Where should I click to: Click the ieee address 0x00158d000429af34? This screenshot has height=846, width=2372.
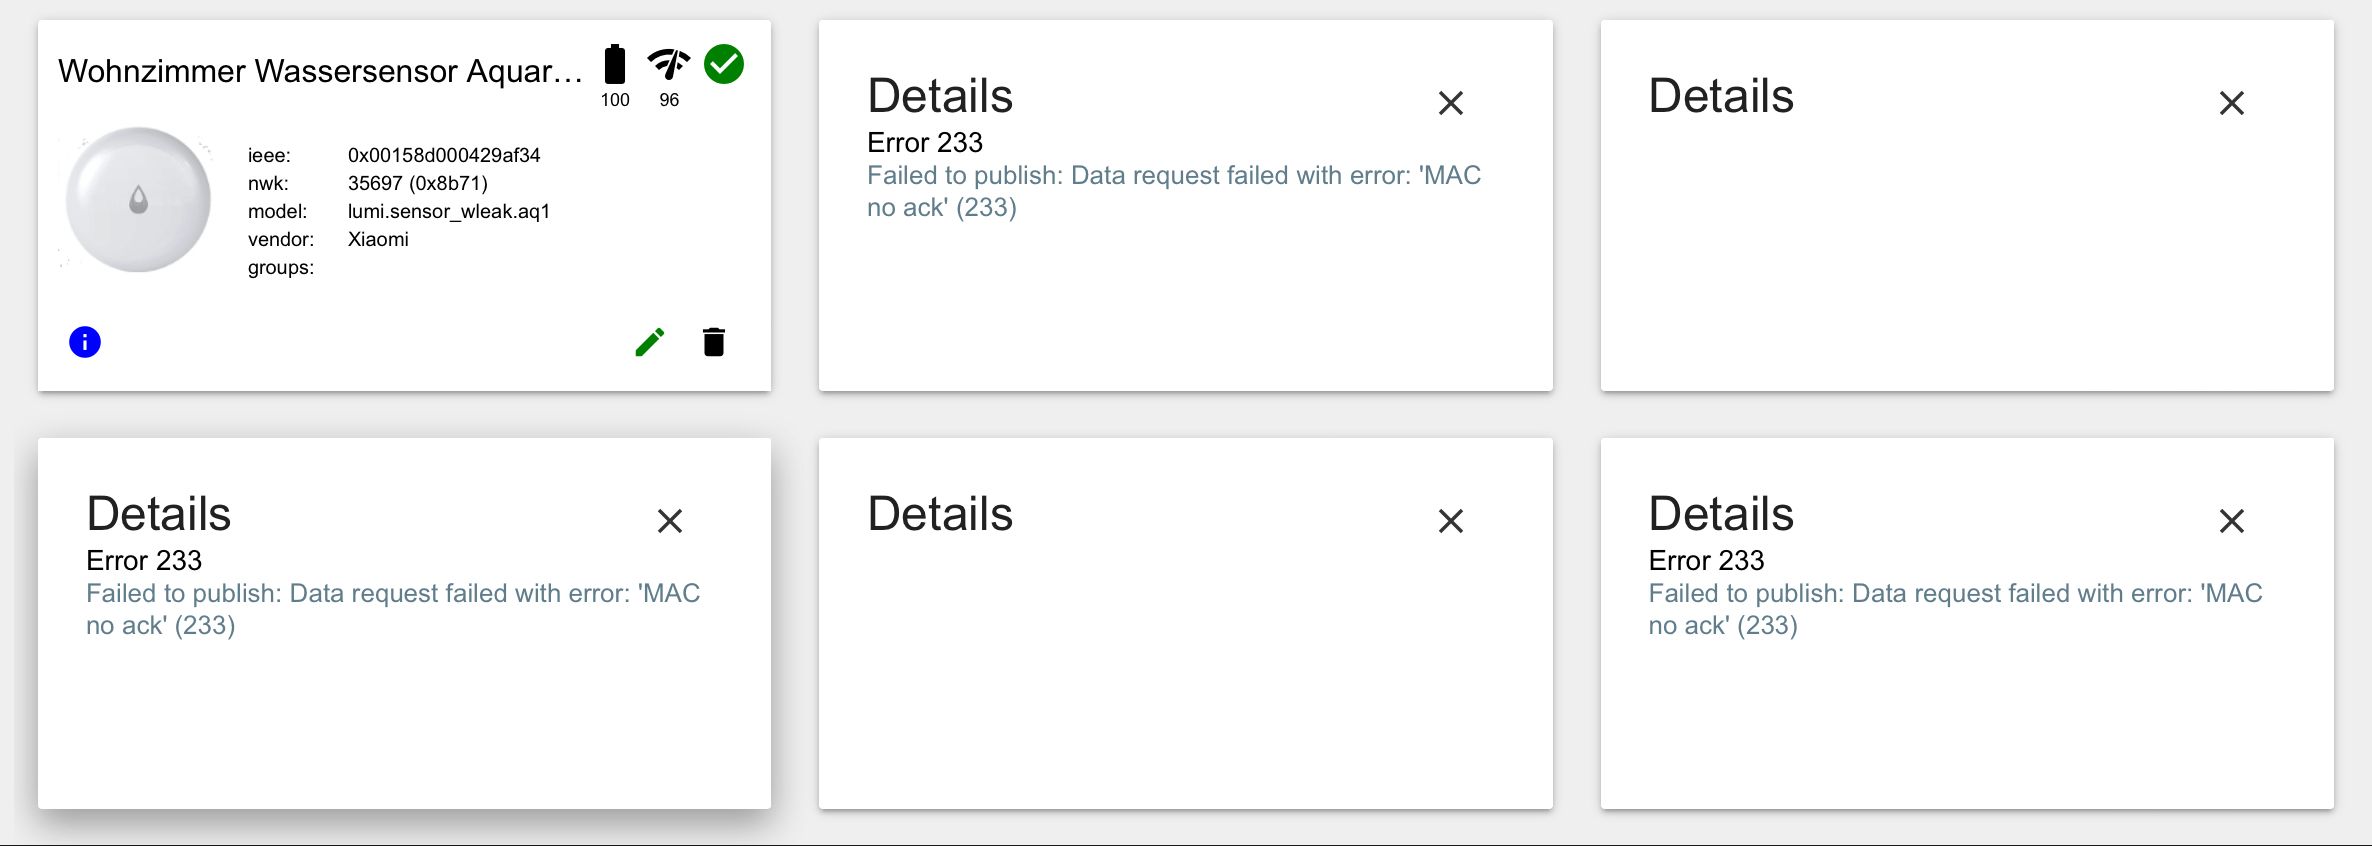444,155
